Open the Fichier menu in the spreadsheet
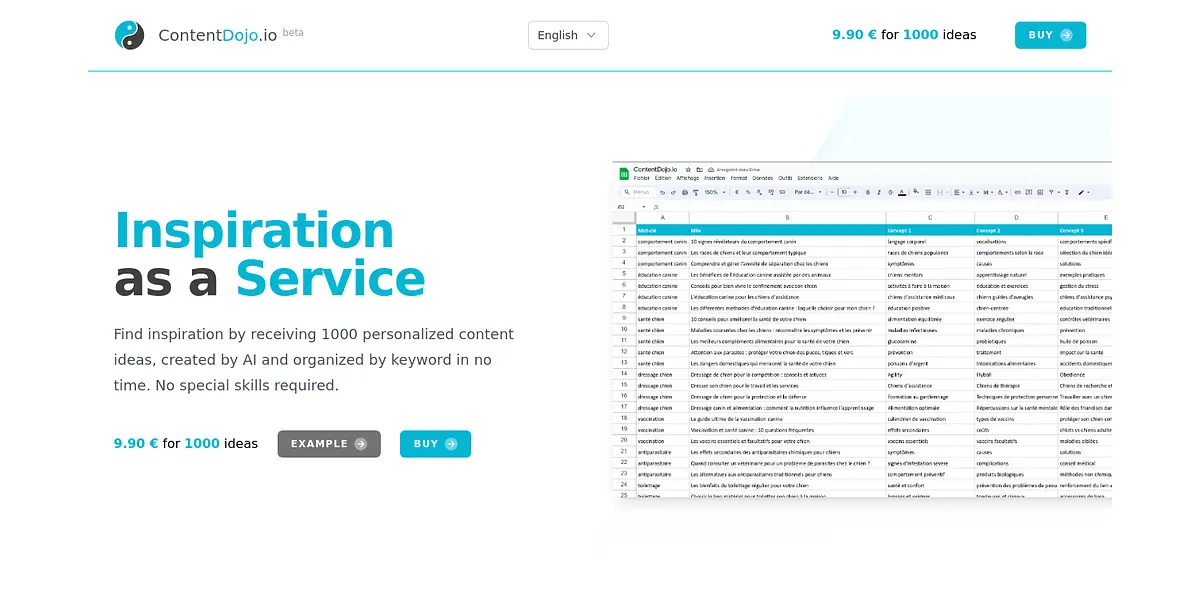The width and height of the screenshot is (1200, 600). (641, 178)
